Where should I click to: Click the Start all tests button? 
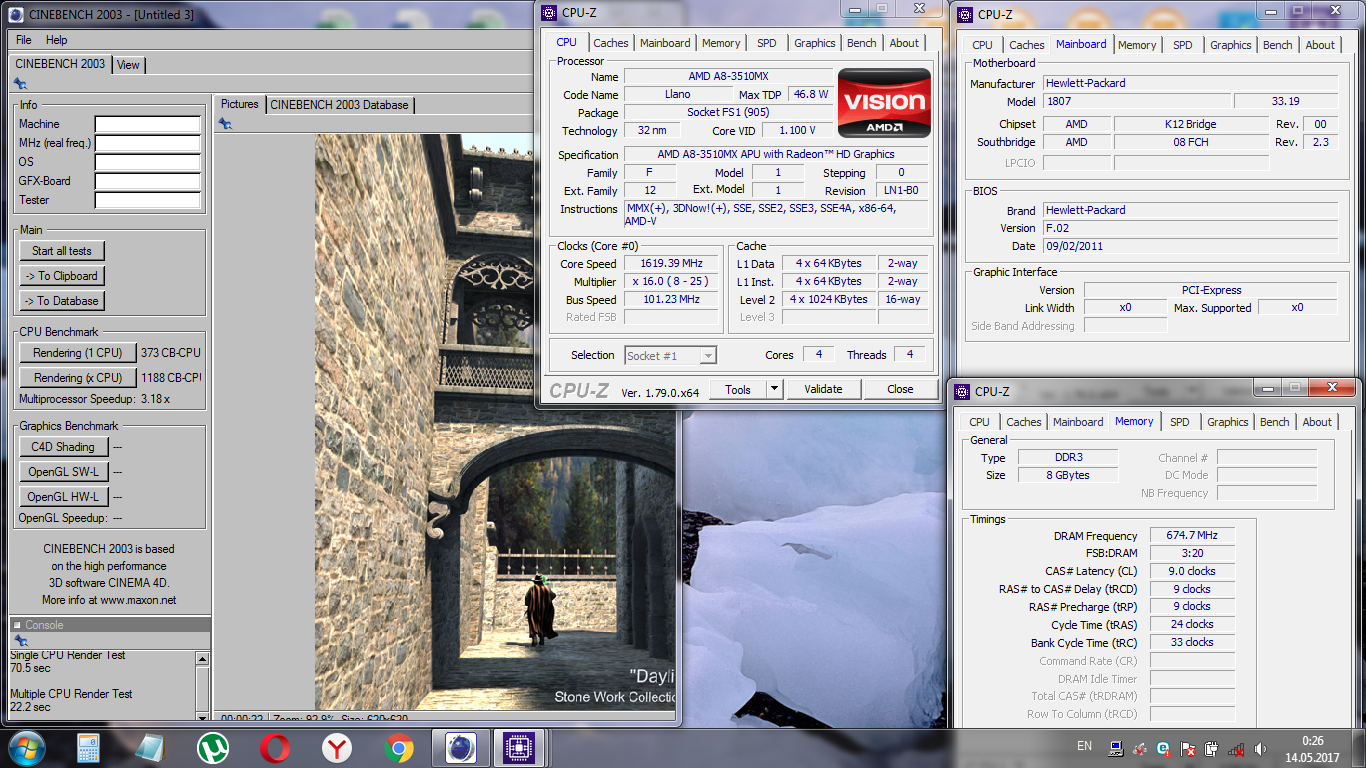click(x=62, y=251)
